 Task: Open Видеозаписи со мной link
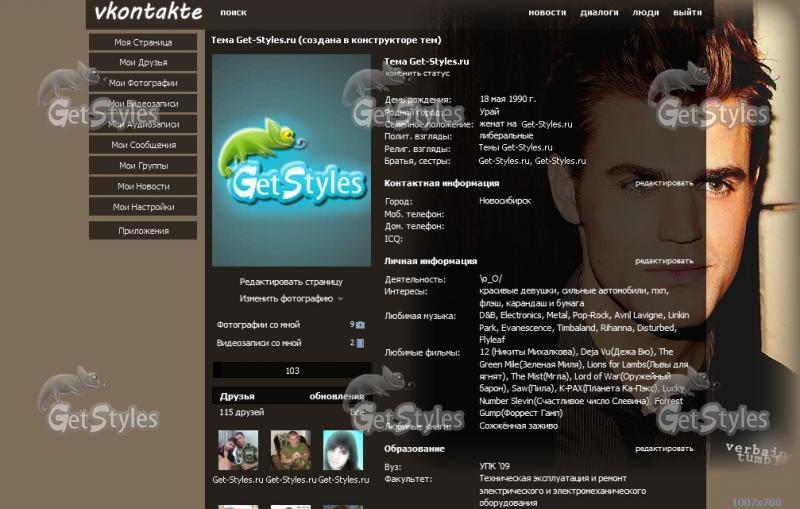coord(259,343)
